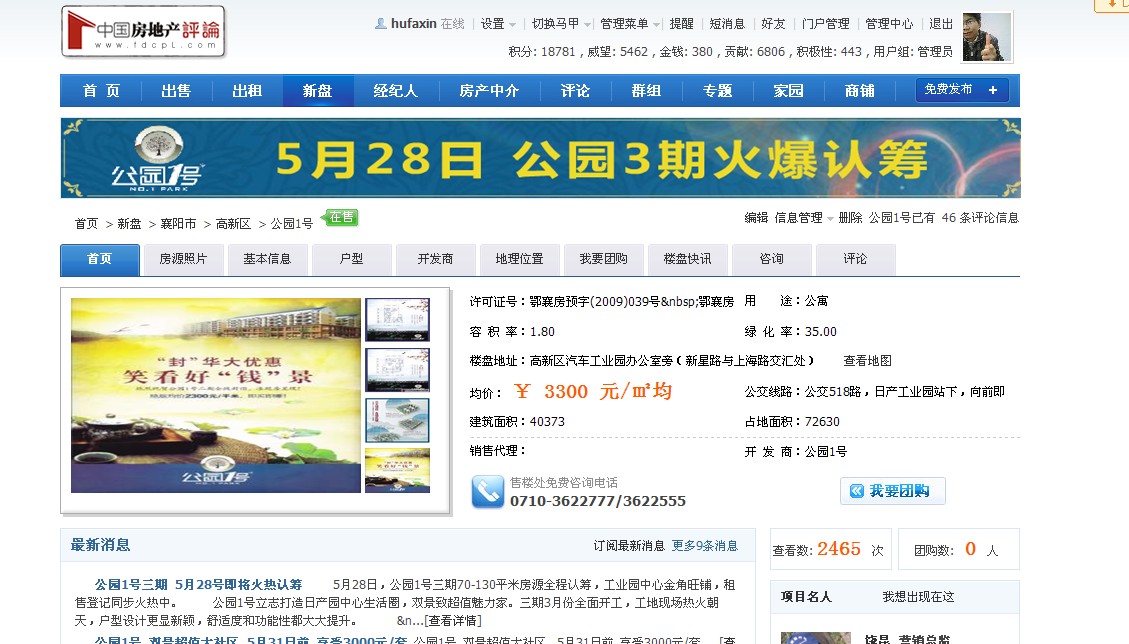Open news 公园1号三期 5月28号即将火热认筹

coord(198,585)
